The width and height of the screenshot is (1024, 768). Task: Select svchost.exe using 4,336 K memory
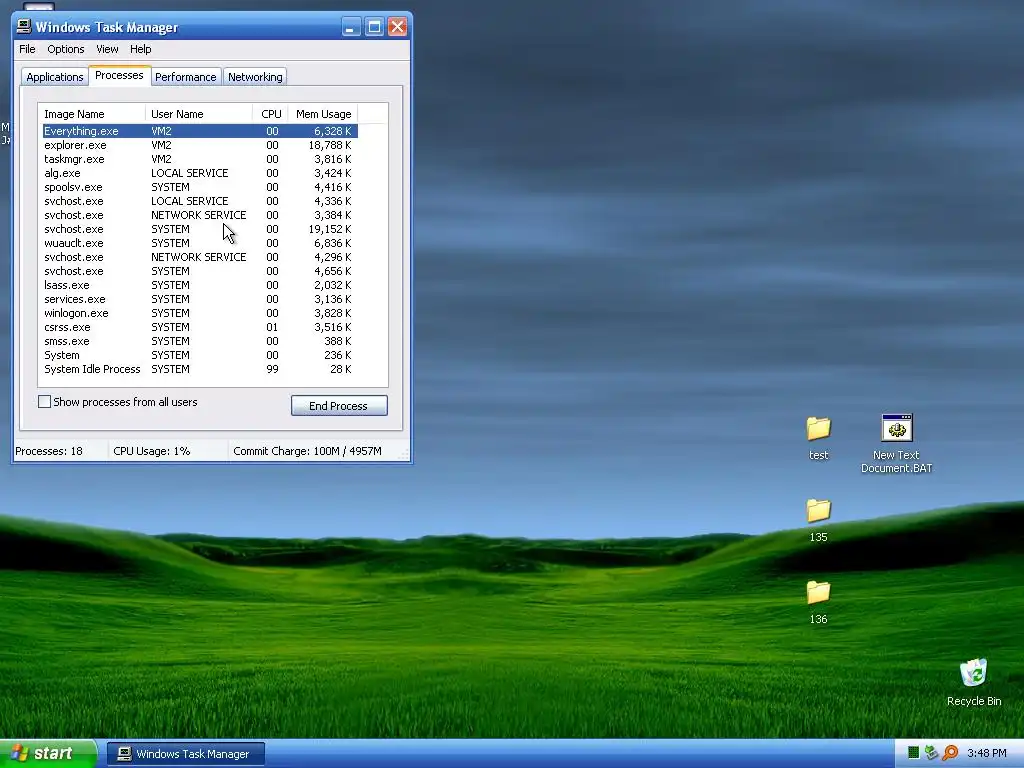200,201
